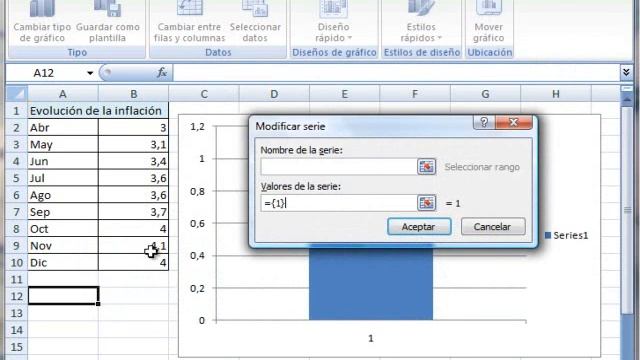Click cell containing 'Oct'
The height and width of the screenshot is (360, 640).
(63, 229)
